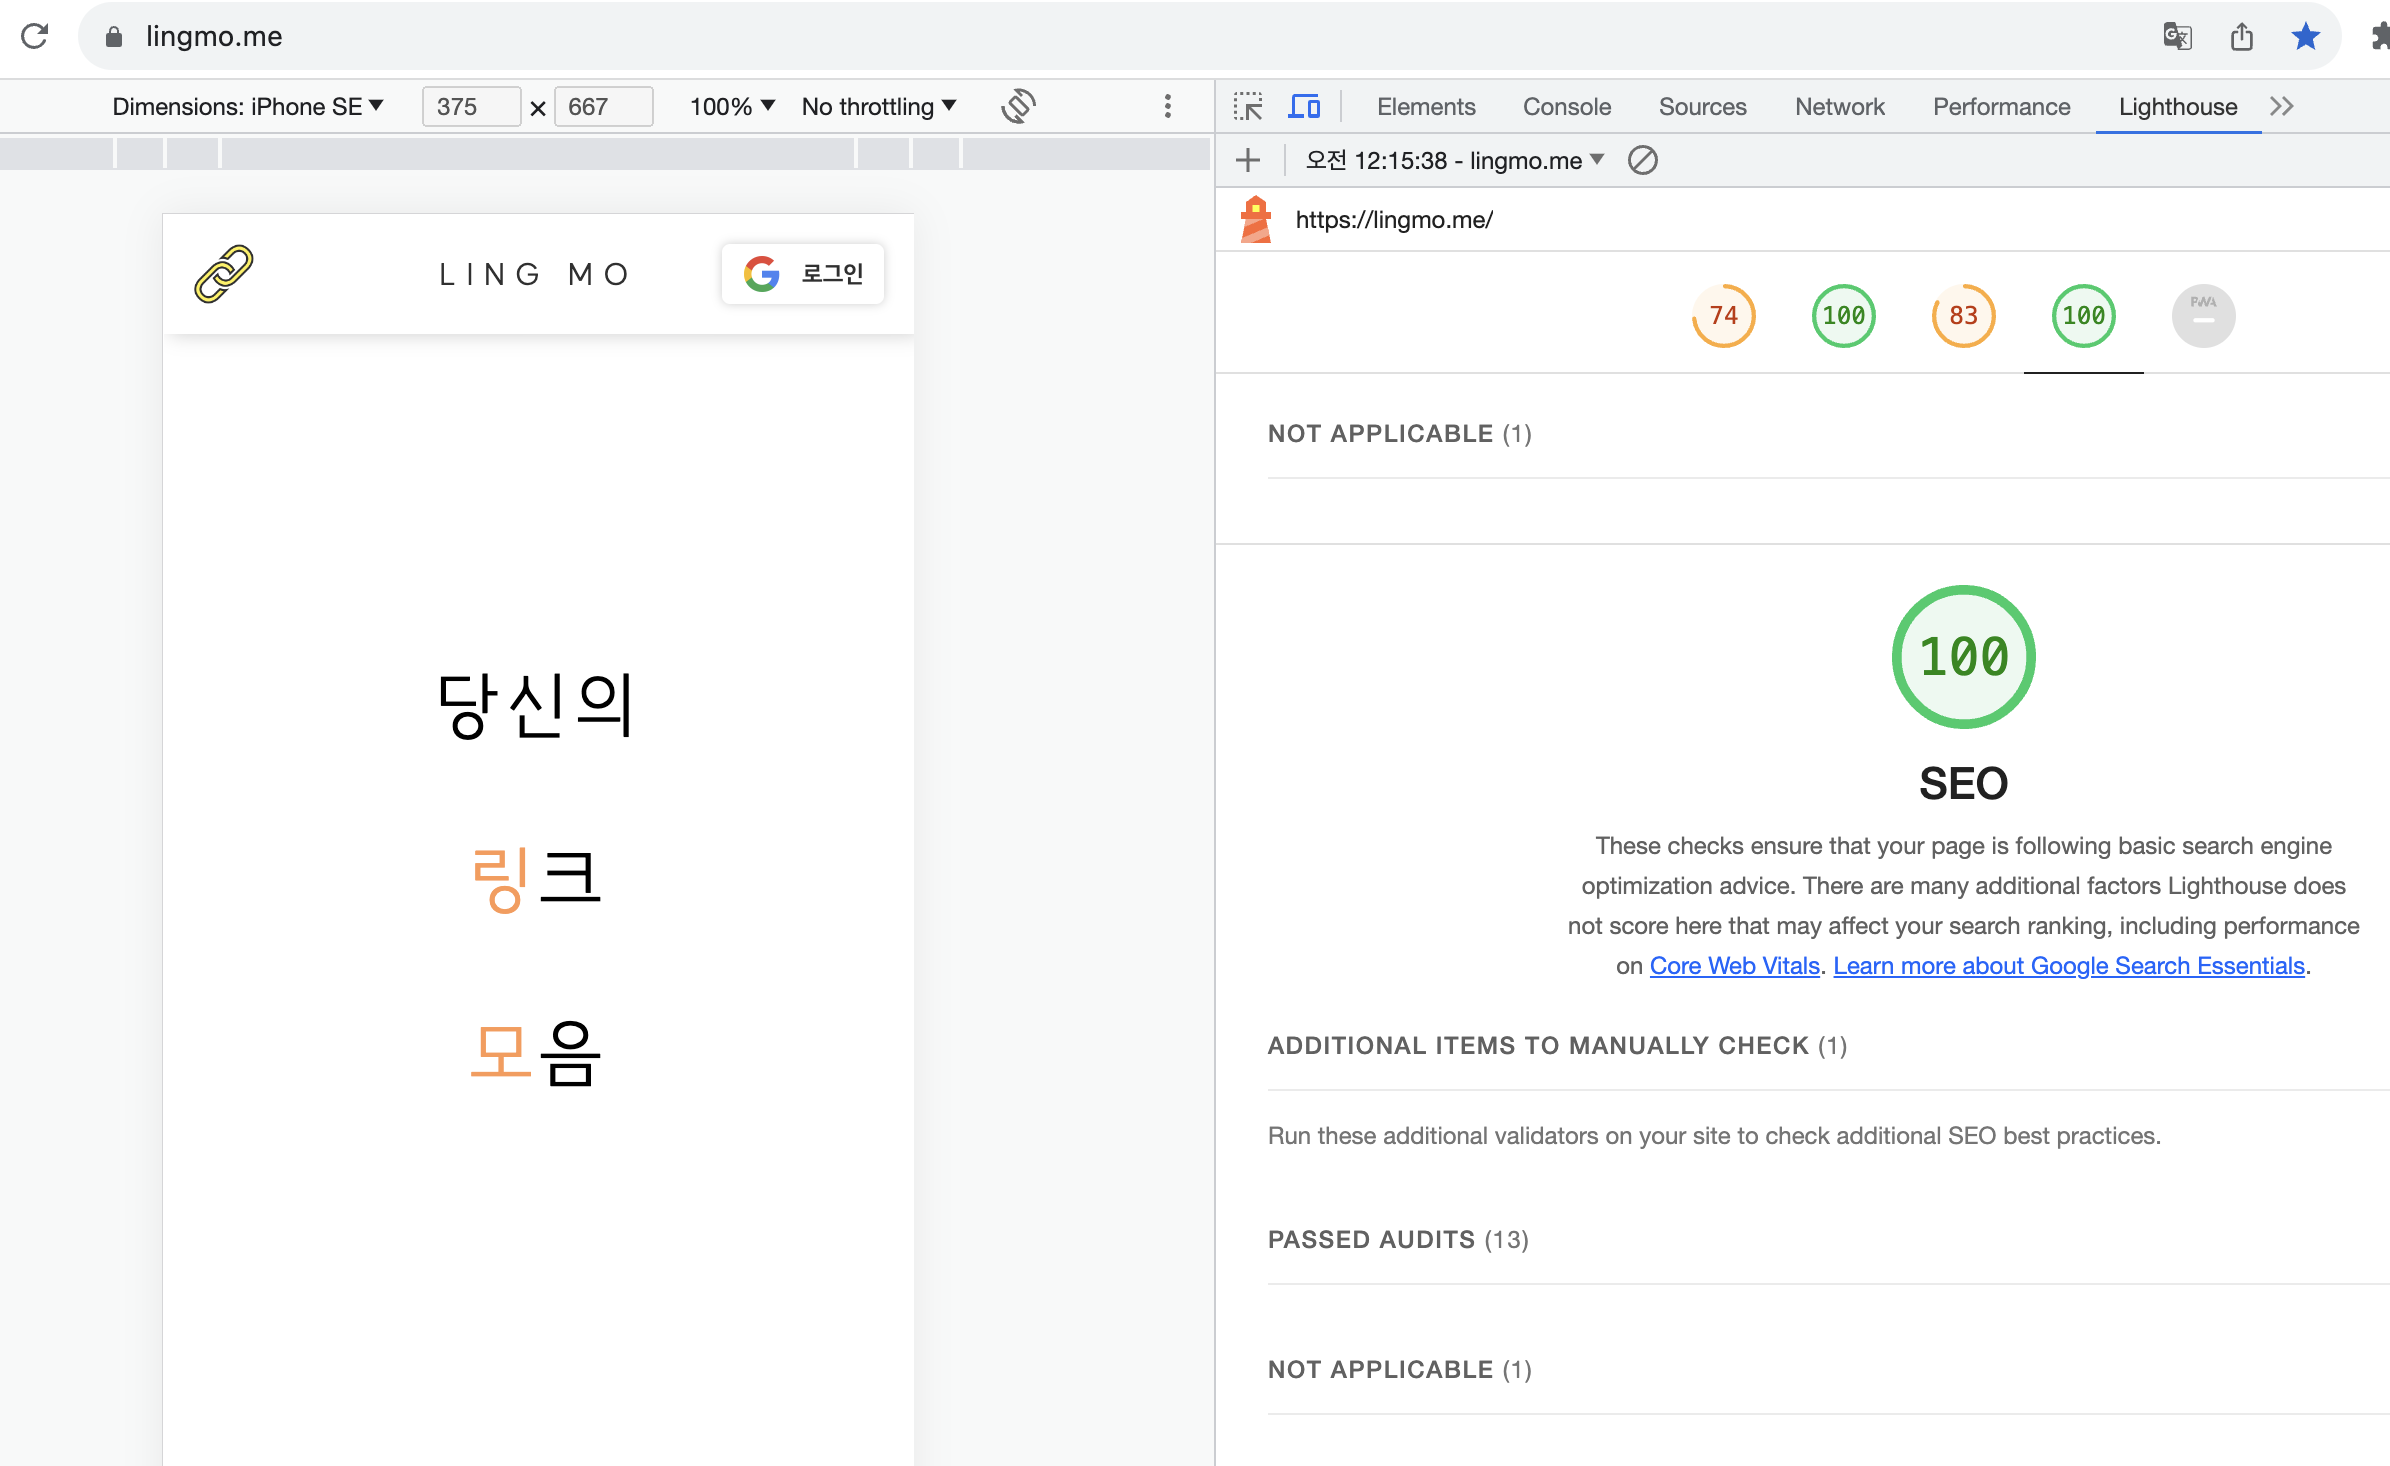Click the bookmark star icon
2390x1466 pixels.
[x=2305, y=37]
